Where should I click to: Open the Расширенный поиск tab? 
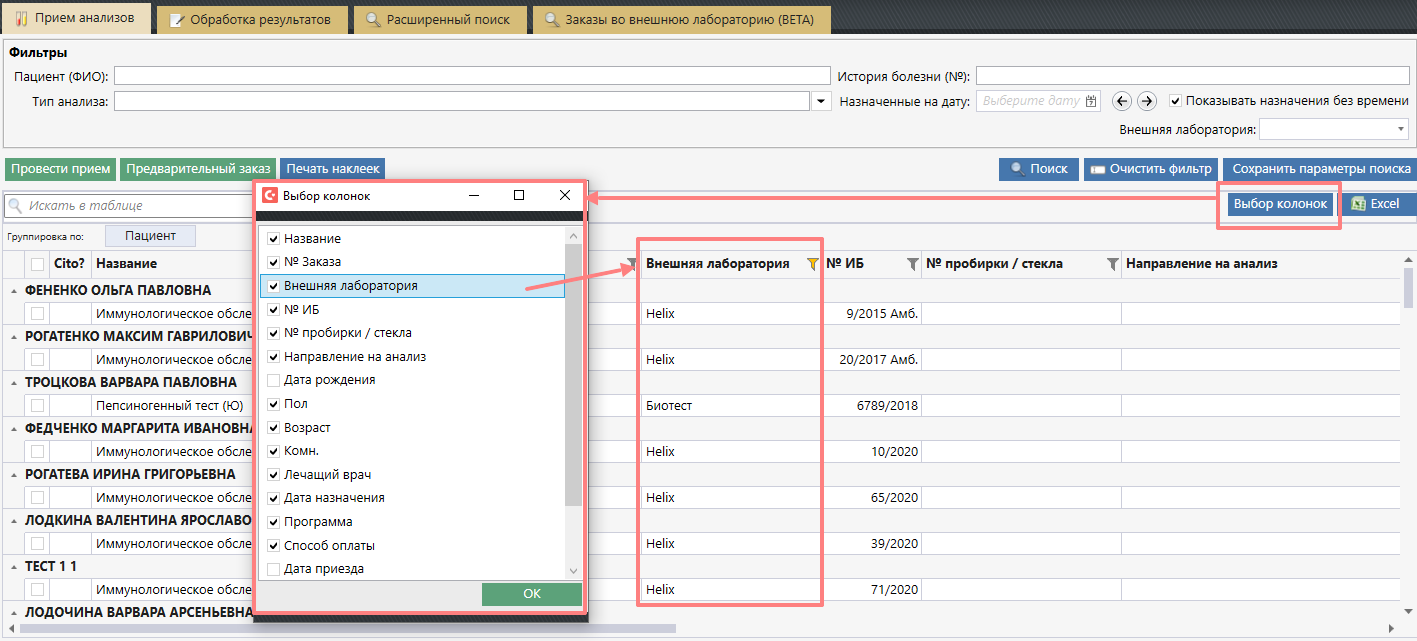438,19
